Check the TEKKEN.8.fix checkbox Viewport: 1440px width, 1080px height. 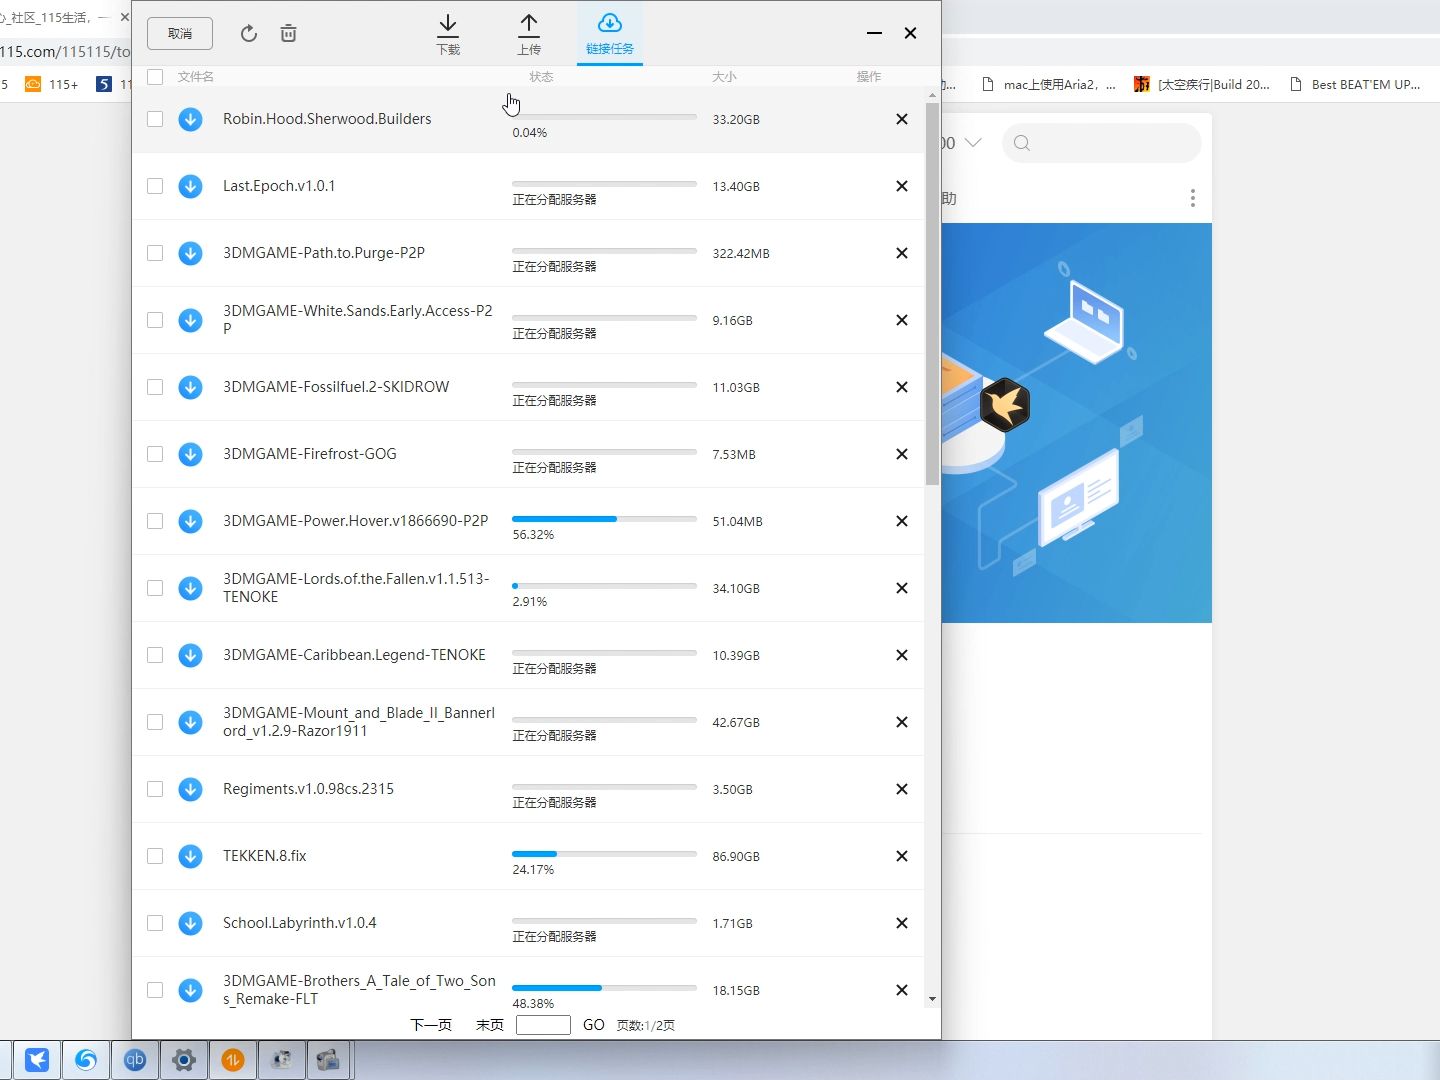pos(155,856)
